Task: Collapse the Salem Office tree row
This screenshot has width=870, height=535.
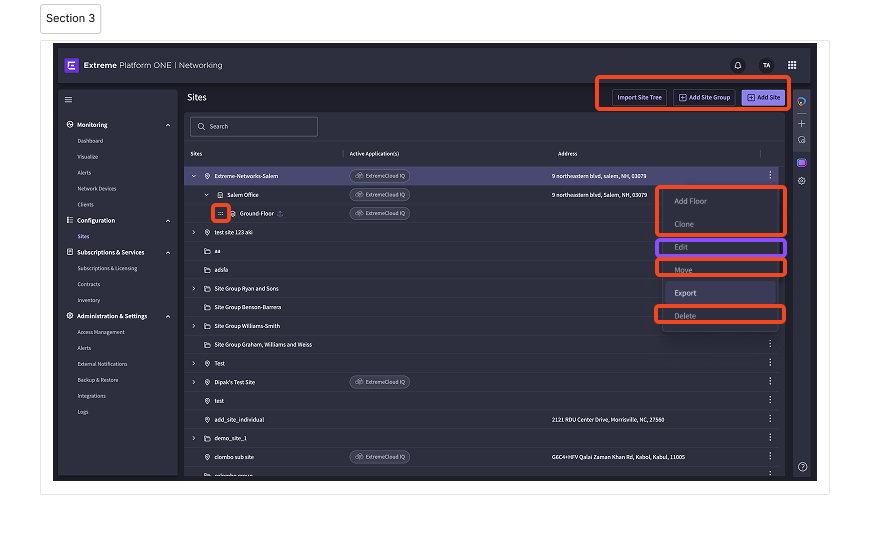Action: 206,195
